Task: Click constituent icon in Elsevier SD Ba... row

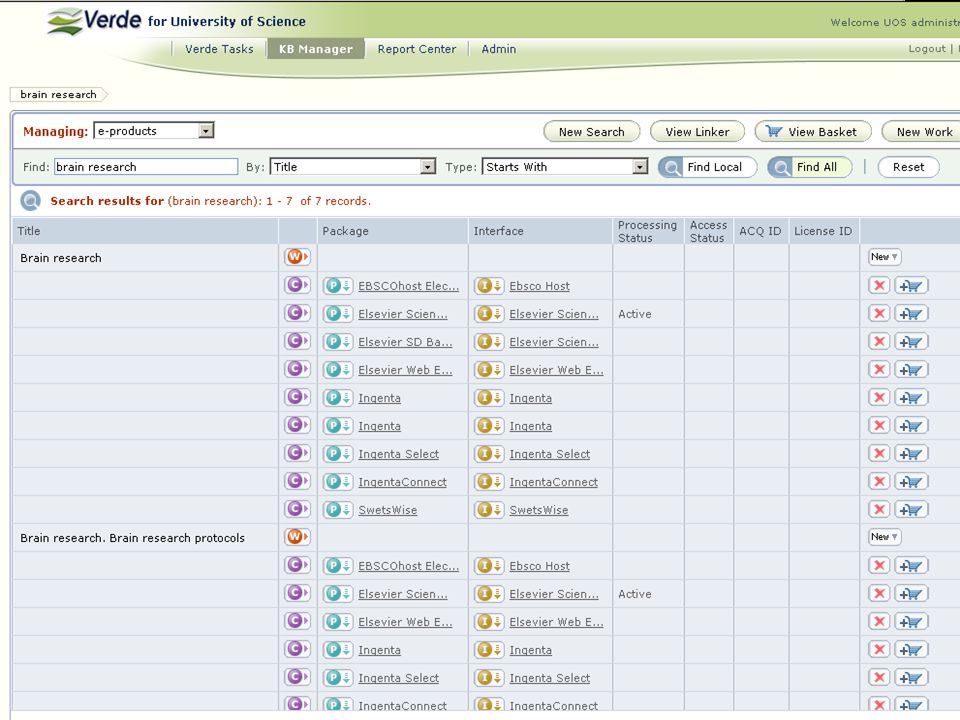Action: [297, 340]
